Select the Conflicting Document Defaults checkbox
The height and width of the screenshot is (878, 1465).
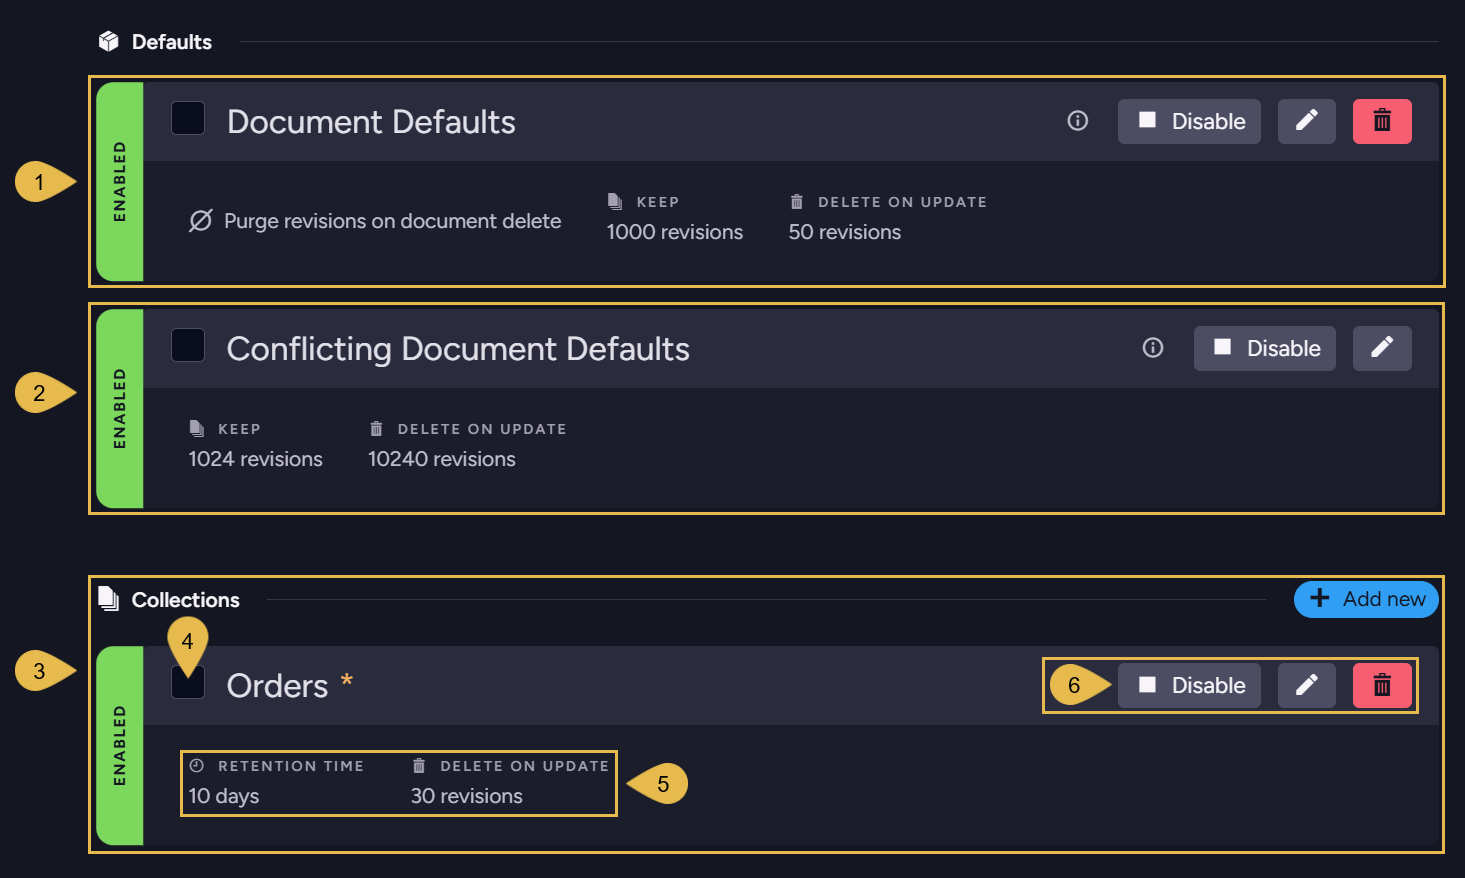(x=188, y=345)
